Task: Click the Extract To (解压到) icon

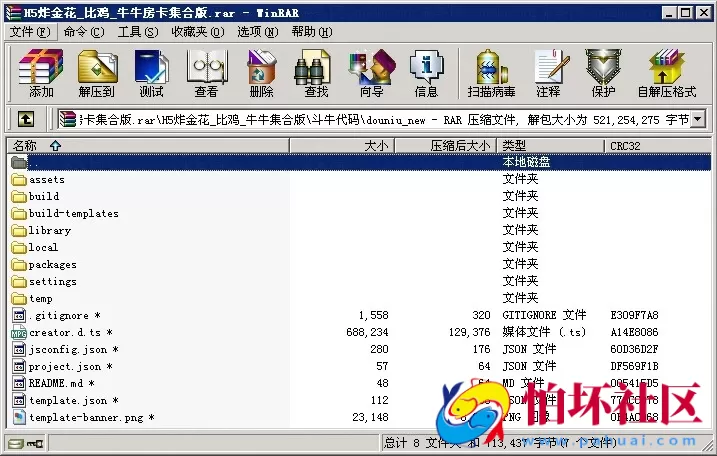Action: point(96,73)
